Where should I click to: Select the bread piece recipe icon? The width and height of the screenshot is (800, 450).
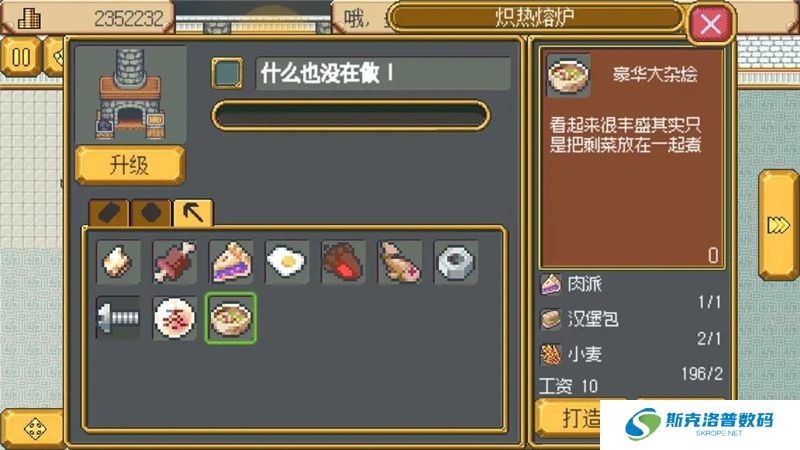tap(118, 262)
